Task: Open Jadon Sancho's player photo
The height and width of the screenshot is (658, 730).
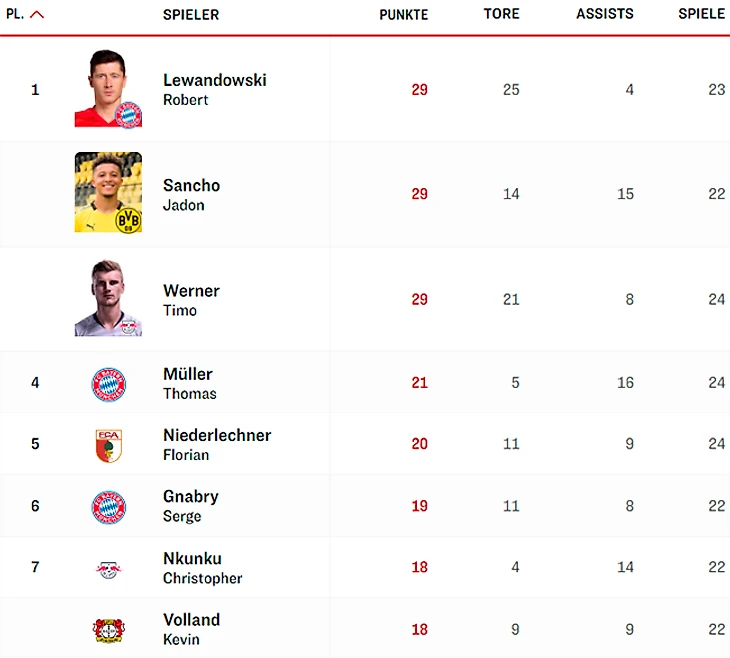Action: coord(108,193)
